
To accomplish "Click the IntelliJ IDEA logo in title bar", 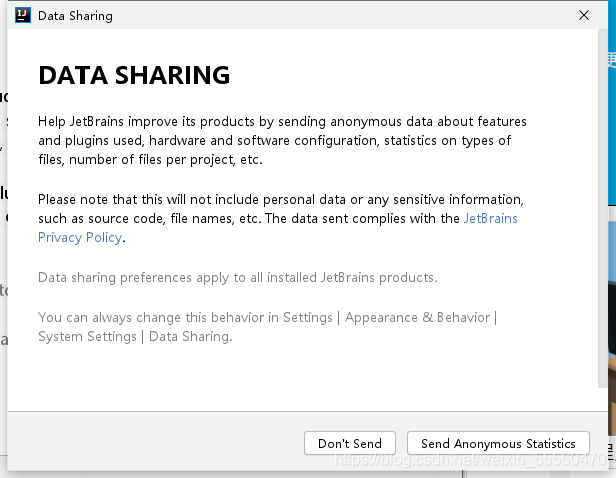I will (x=23, y=15).
